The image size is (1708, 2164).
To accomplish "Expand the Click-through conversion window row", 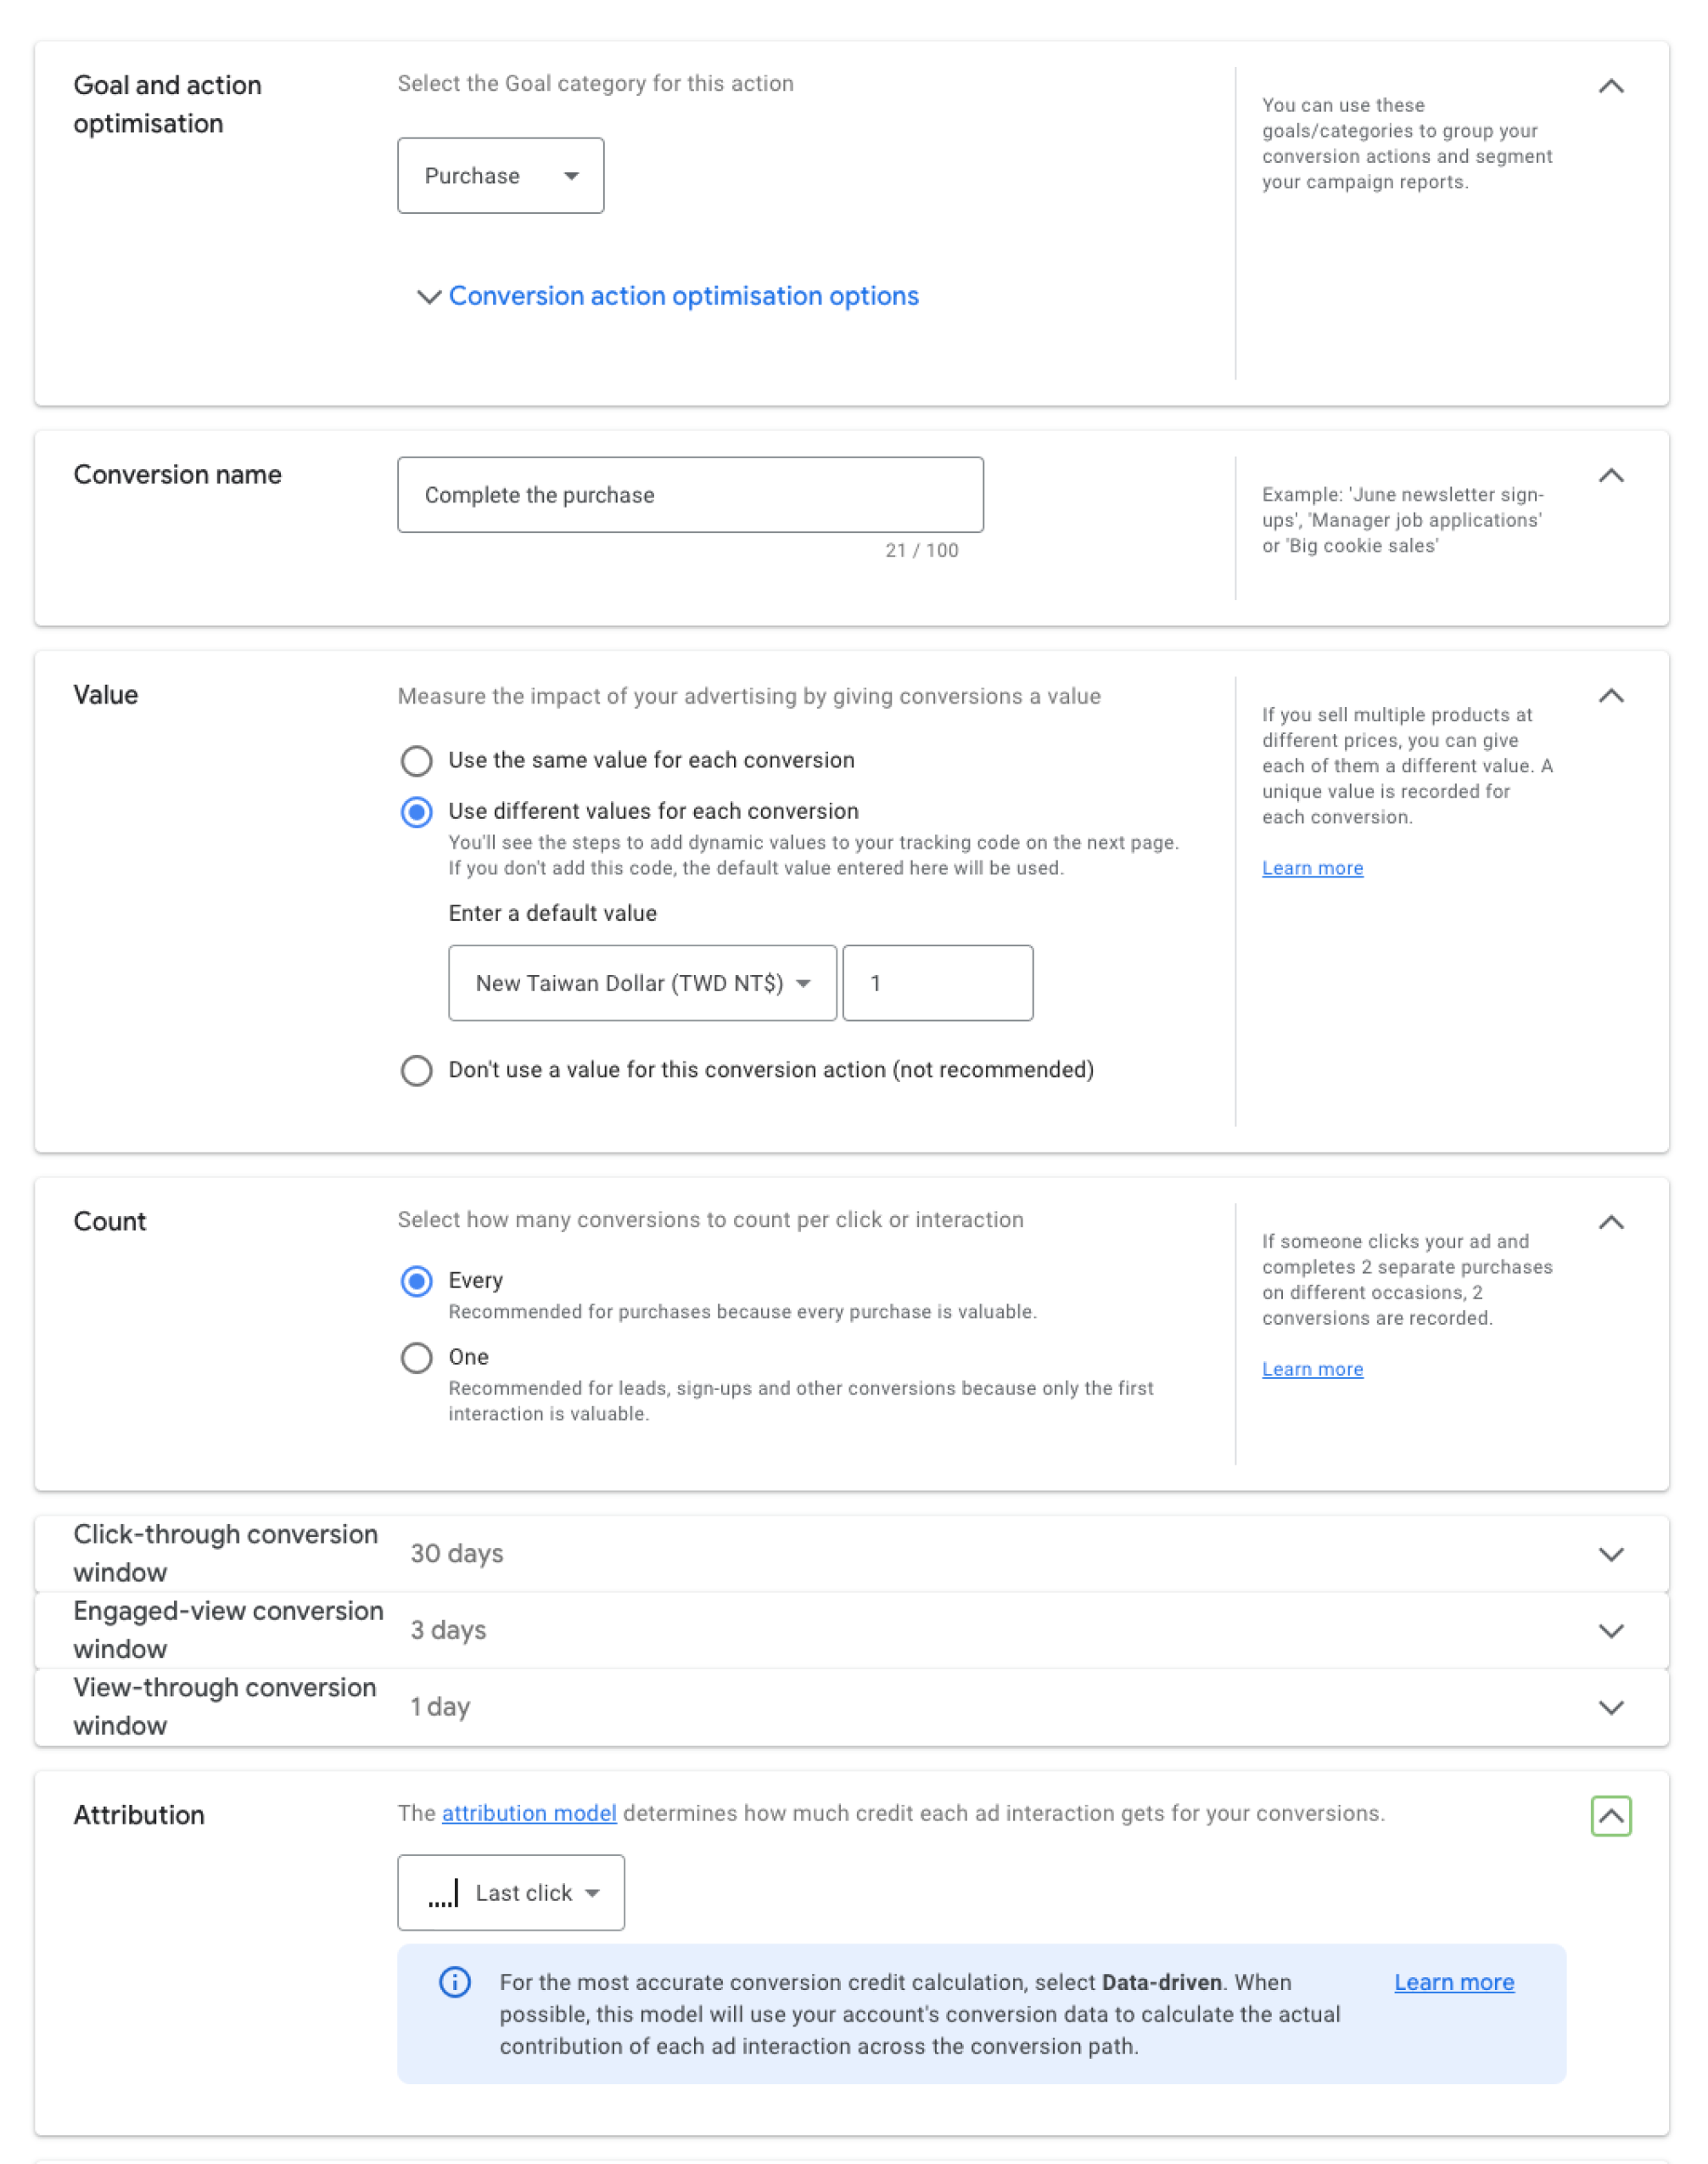I will [1610, 1554].
